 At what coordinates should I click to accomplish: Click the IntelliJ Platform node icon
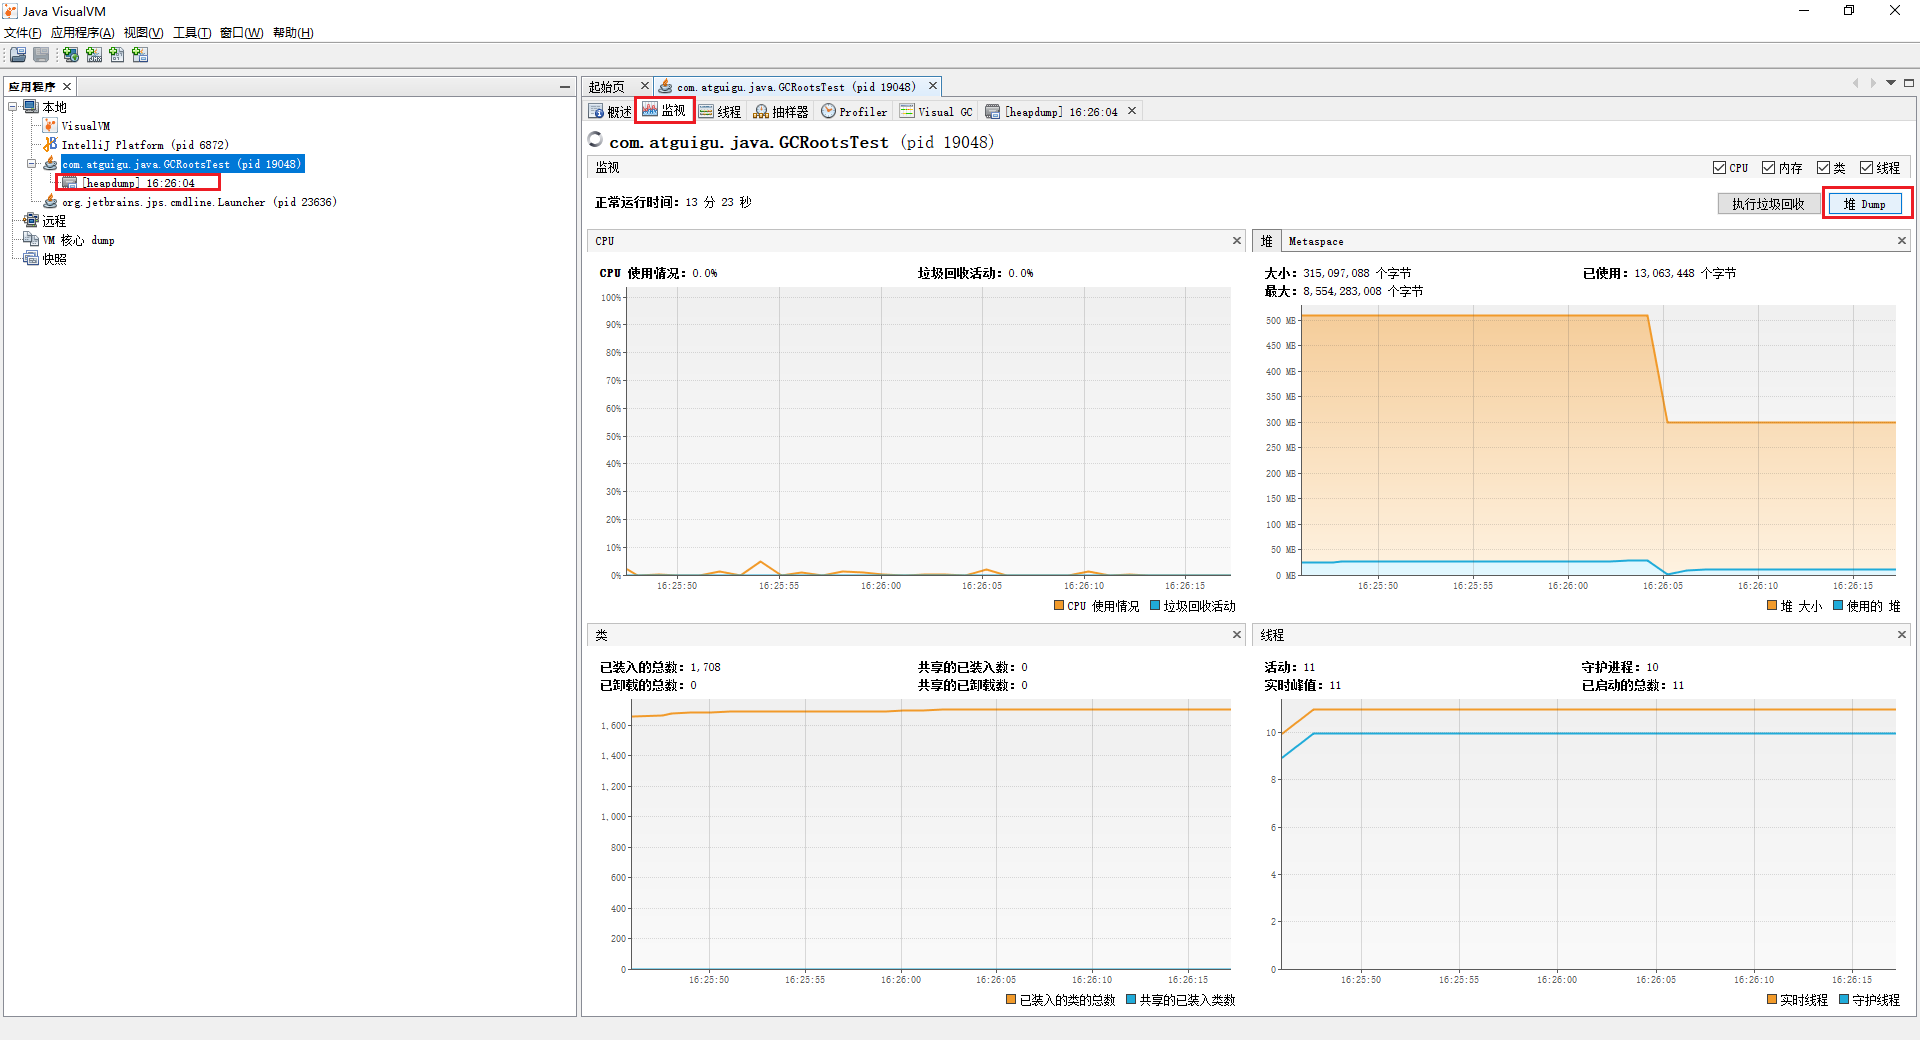pos(50,145)
